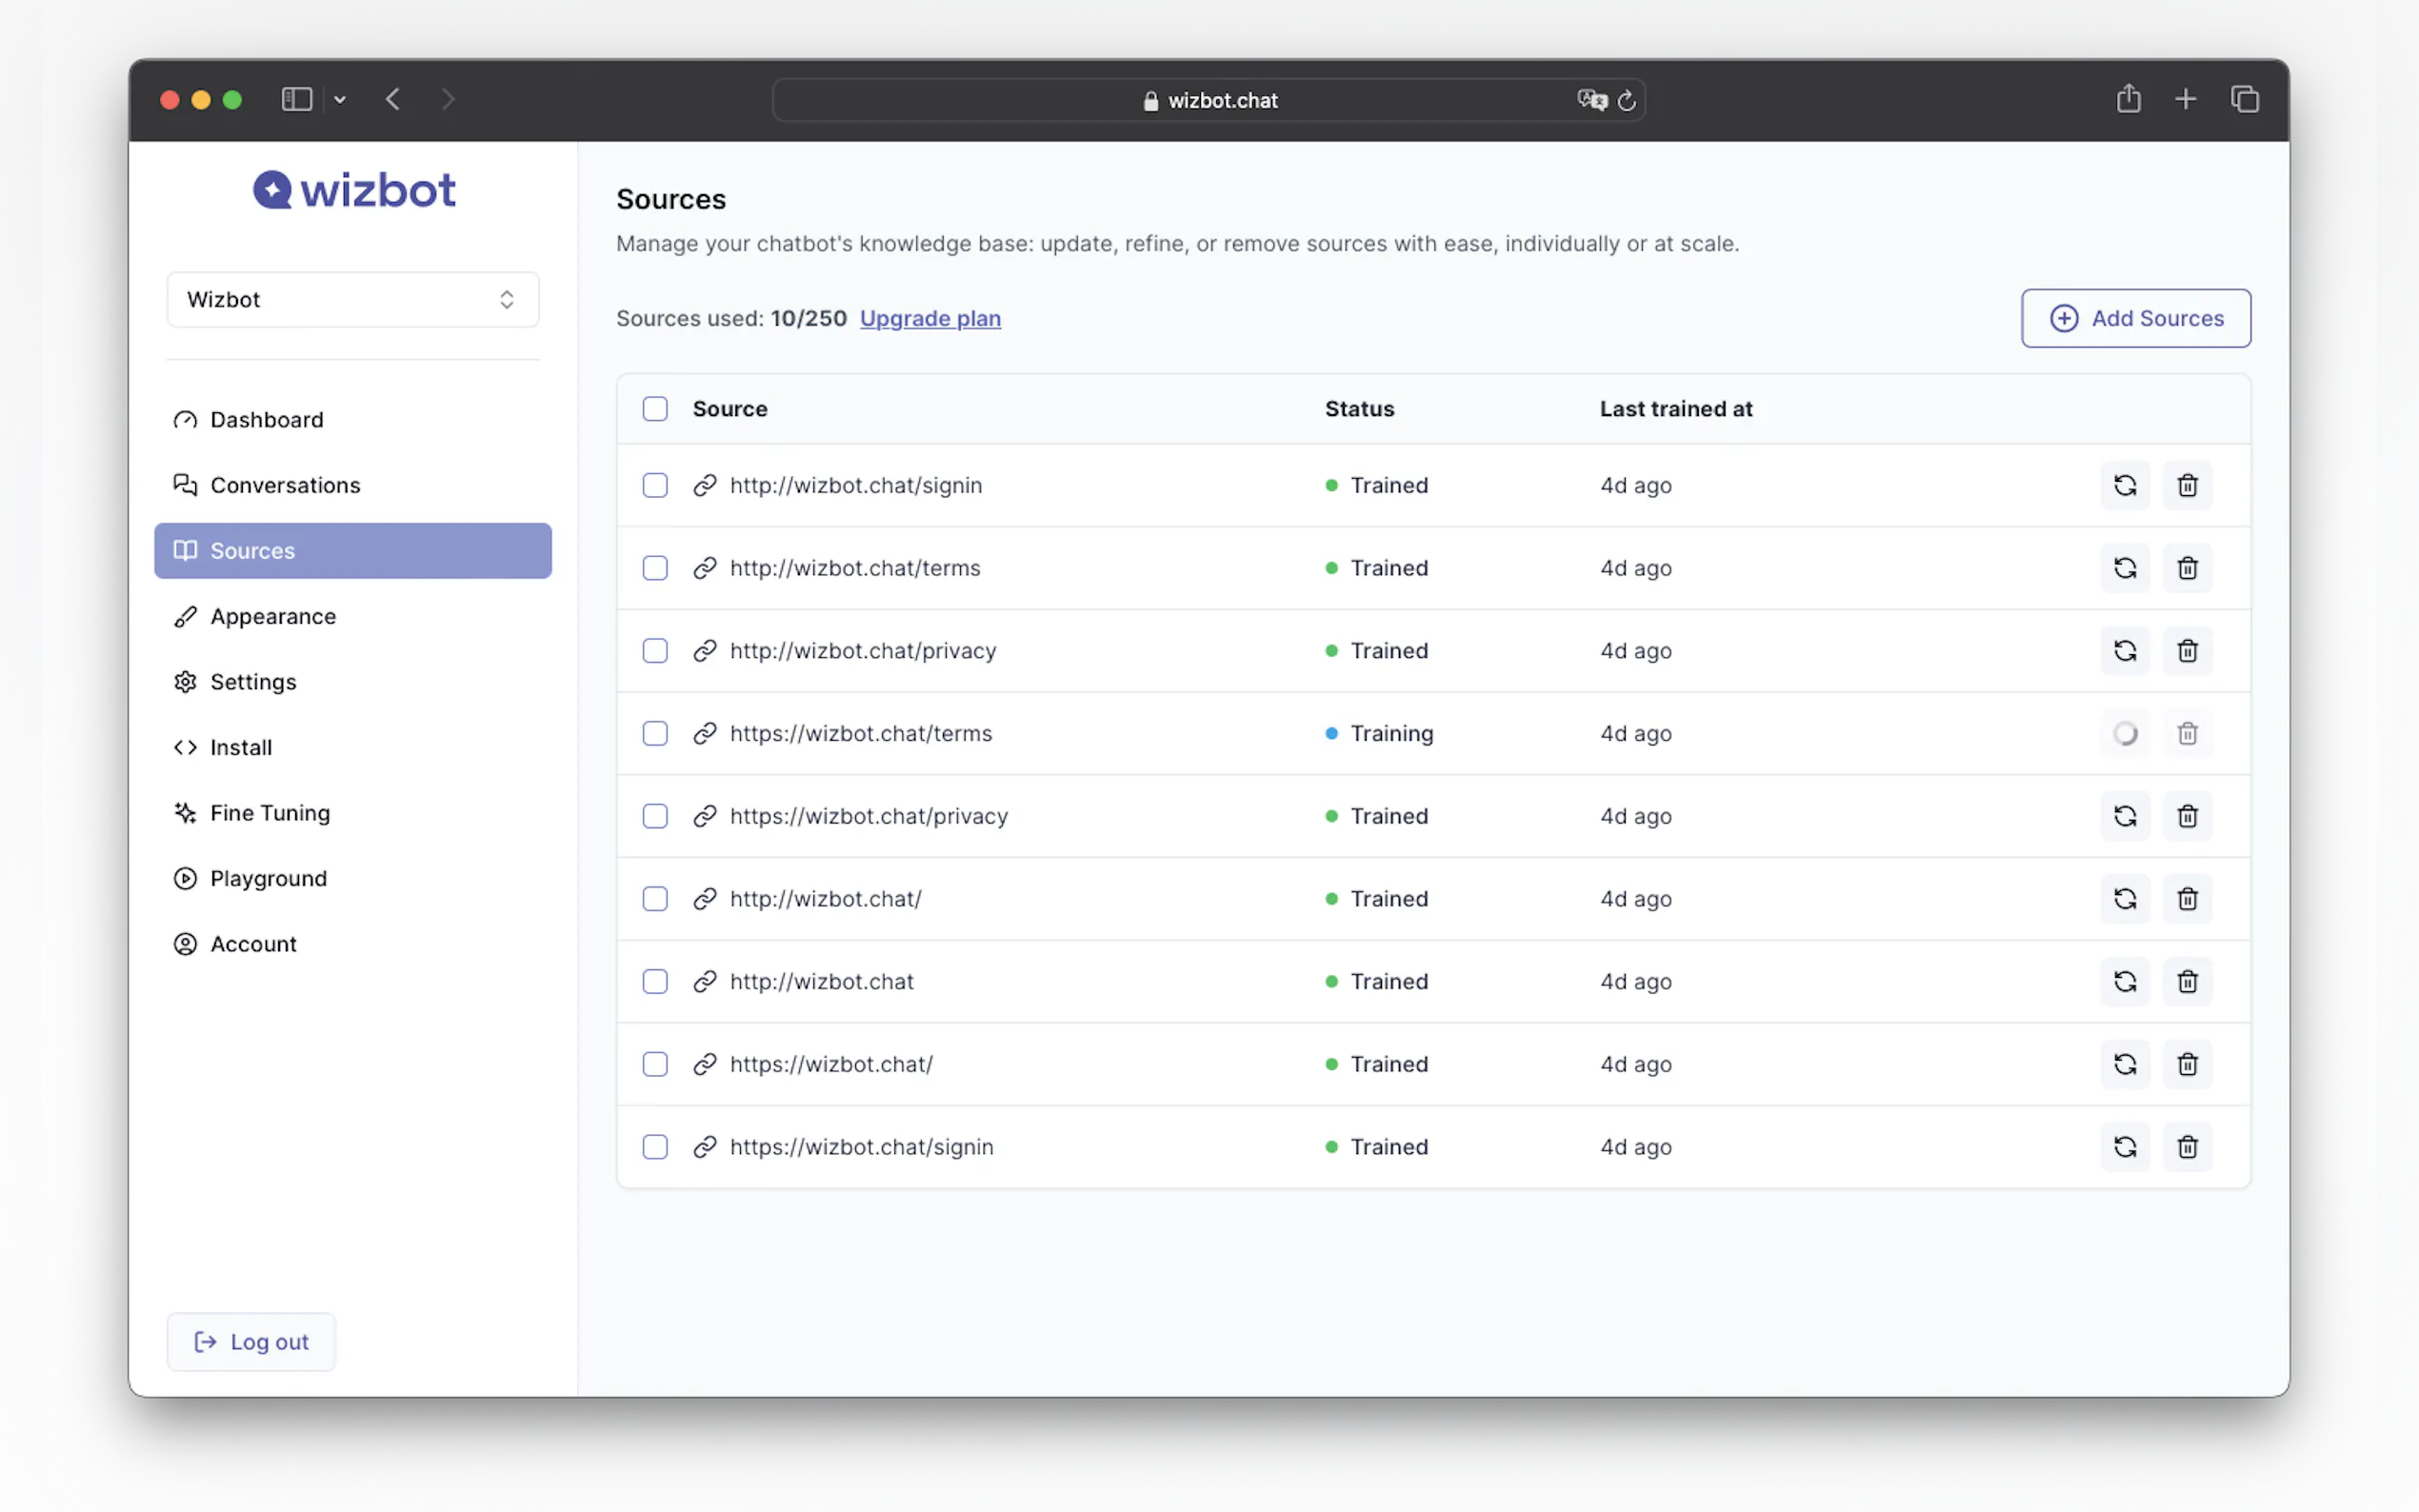Retrain the http://wizbot.chat/signin source
2419x1512 pixels.
coord(2124,485)
